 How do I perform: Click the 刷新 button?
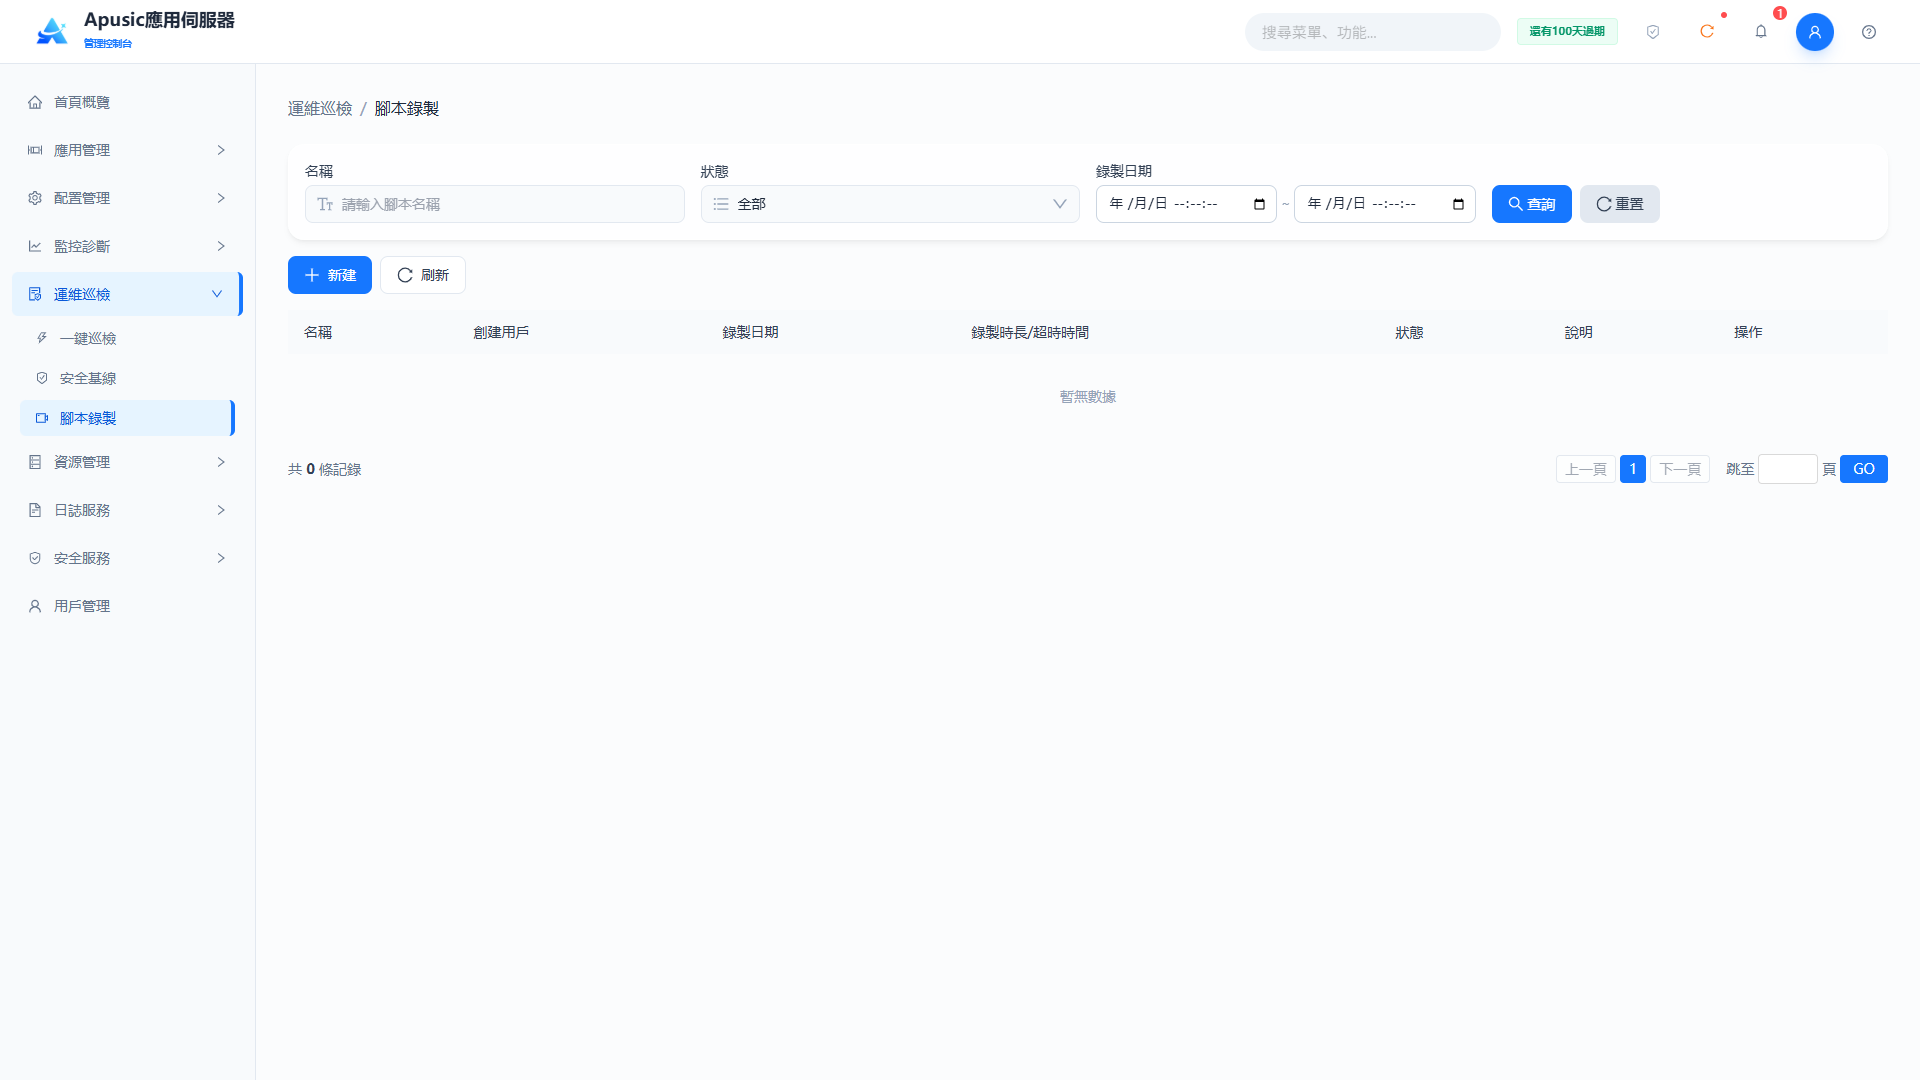[423, 275]
